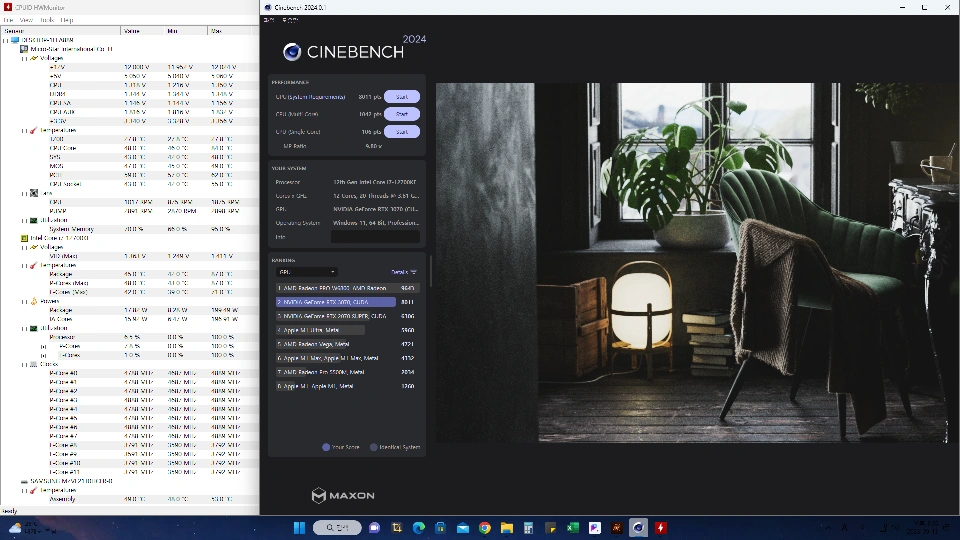Collapse SAMSUNG drive Temperatures group
960x540 pixels.
tap(24, 490)
